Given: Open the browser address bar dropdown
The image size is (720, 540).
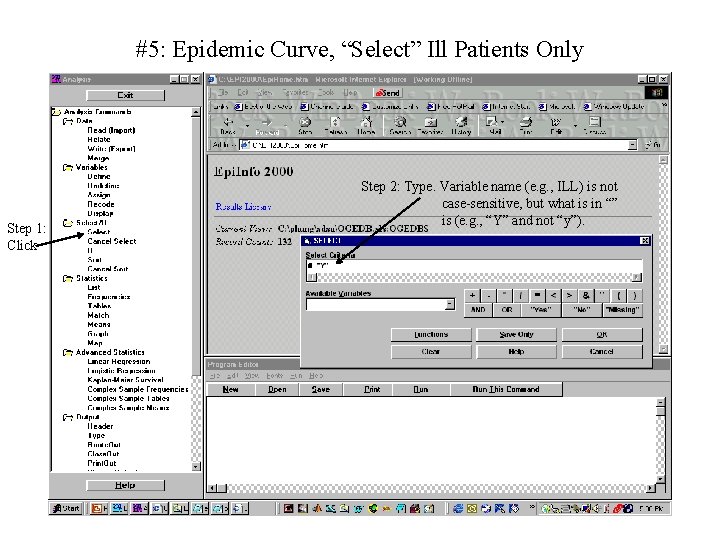Looking at the screenshot, I should pyautogui.click(x=632, y=145).
